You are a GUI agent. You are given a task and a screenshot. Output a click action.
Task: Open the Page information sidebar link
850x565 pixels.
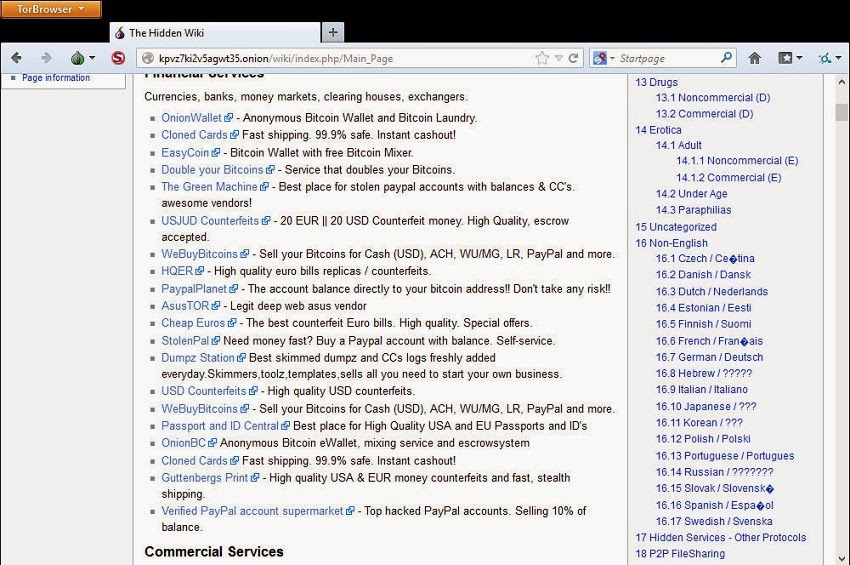(56, 78)
